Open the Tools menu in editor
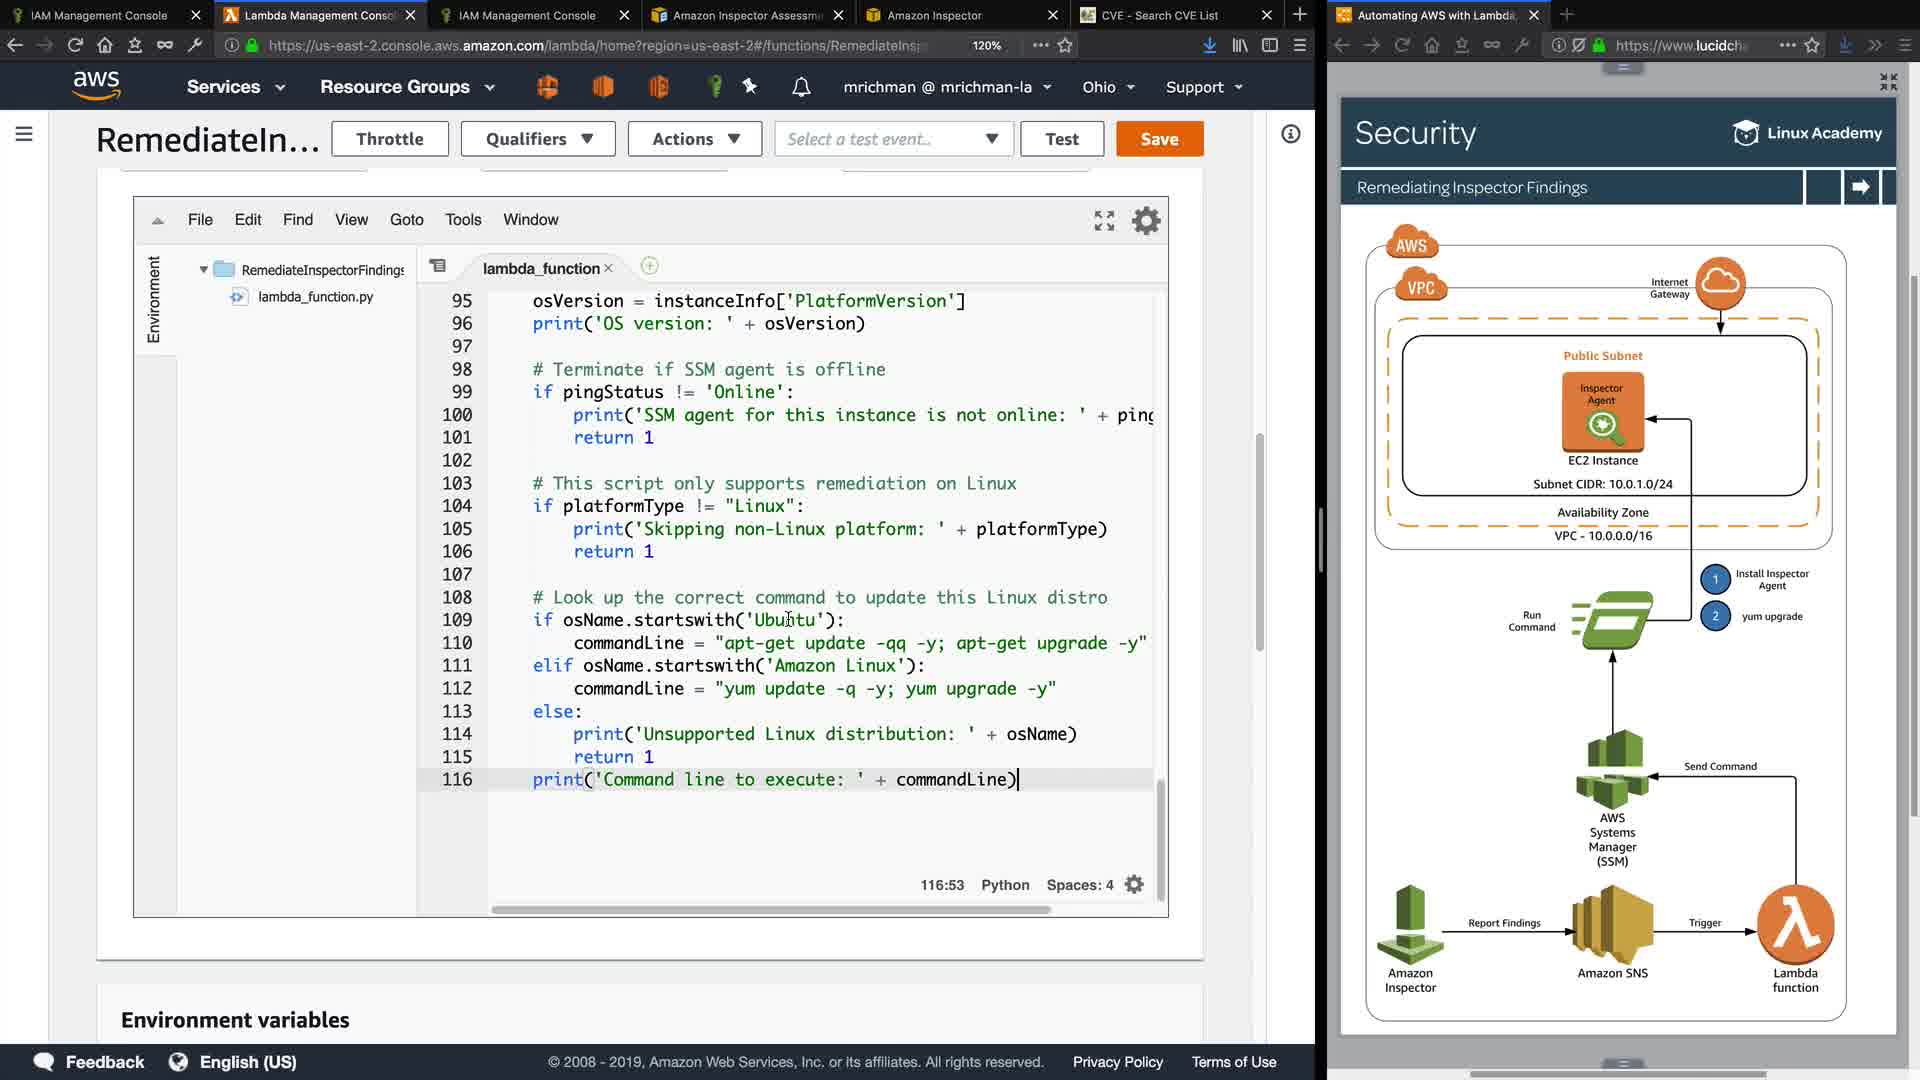The image size is (1920, 1080). pos(463,220)
